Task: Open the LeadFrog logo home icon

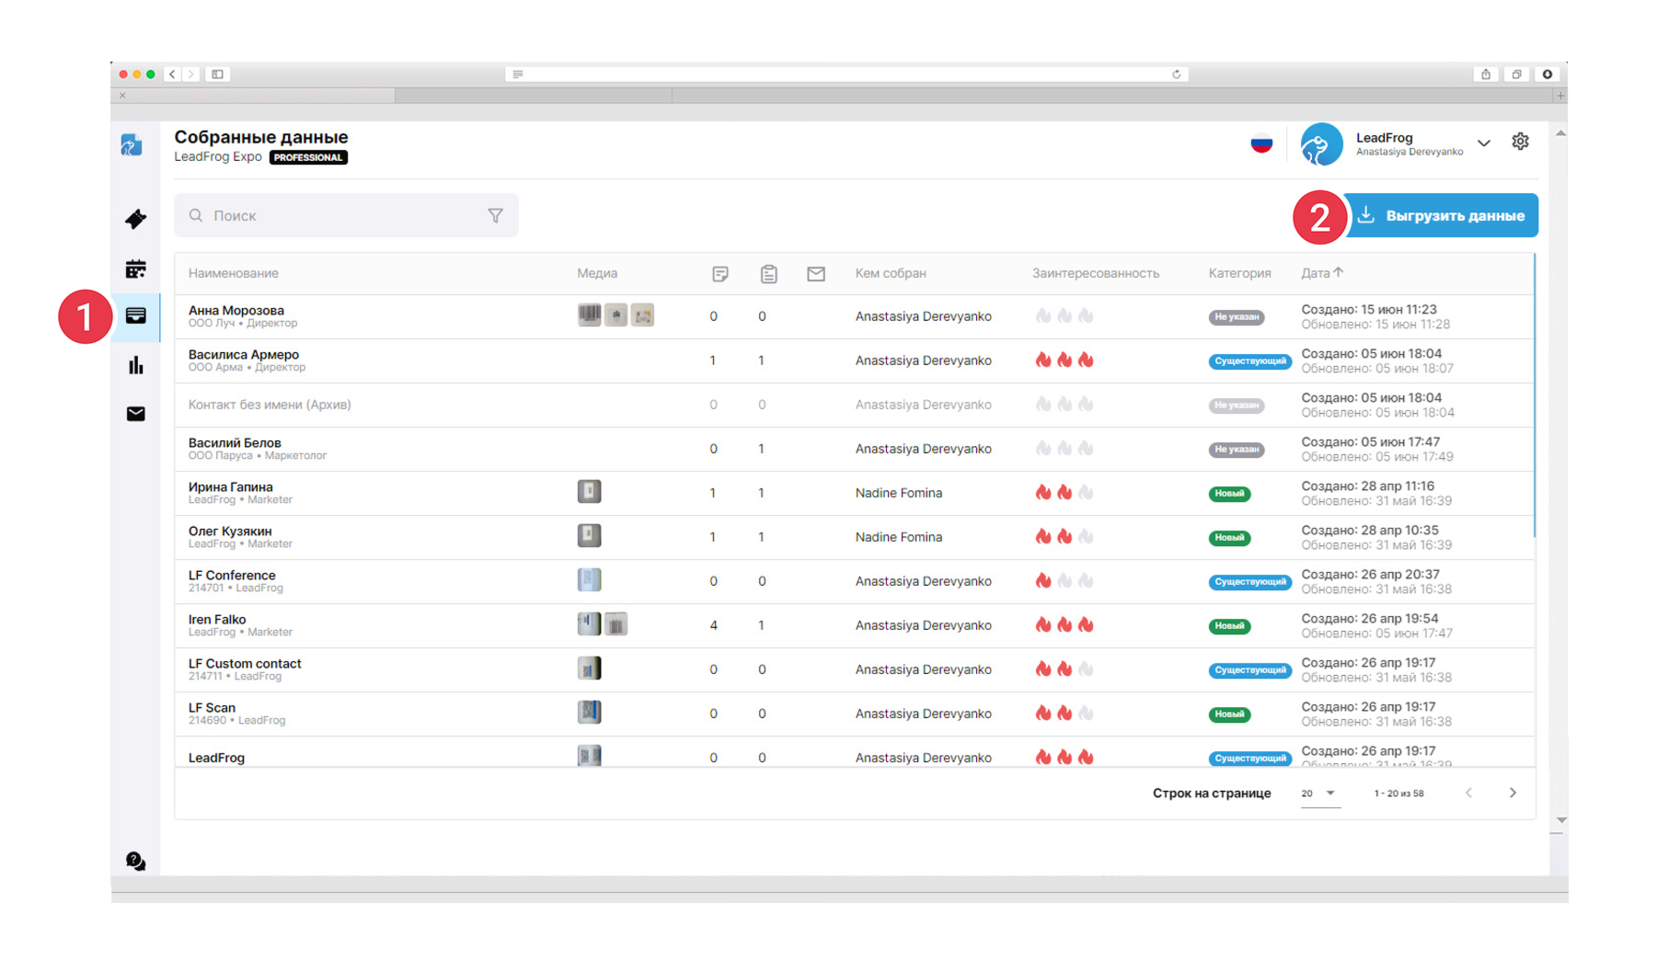Action: click(x=131, y=145)
